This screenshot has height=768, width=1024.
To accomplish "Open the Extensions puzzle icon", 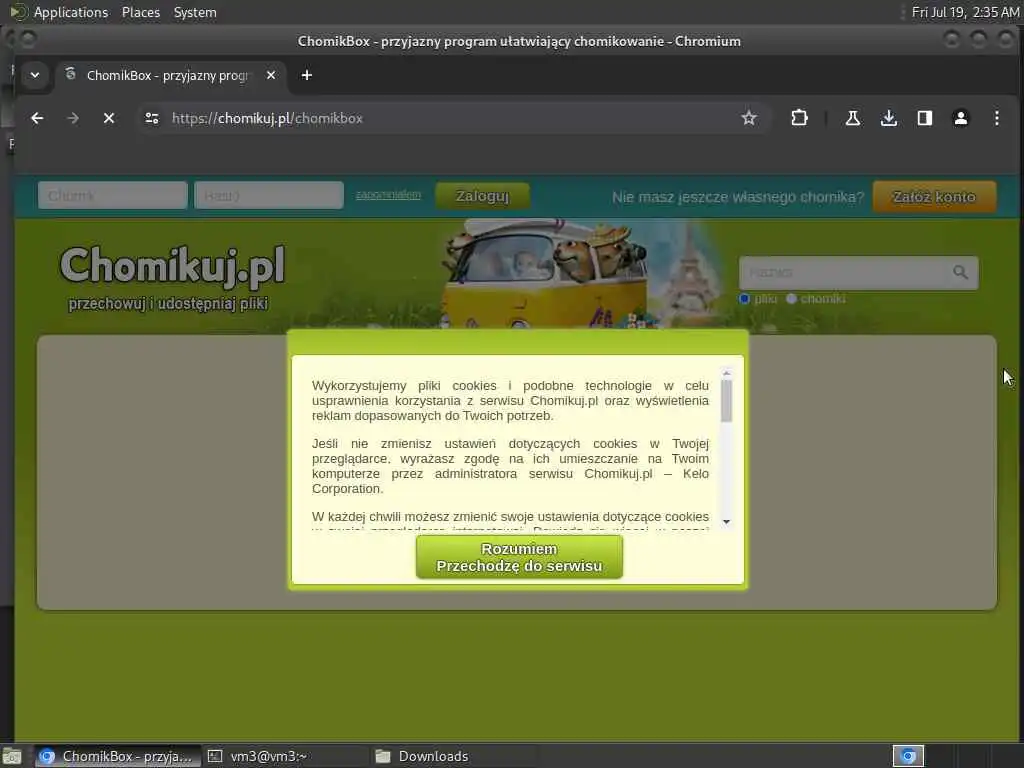I will tap(799, 118).
